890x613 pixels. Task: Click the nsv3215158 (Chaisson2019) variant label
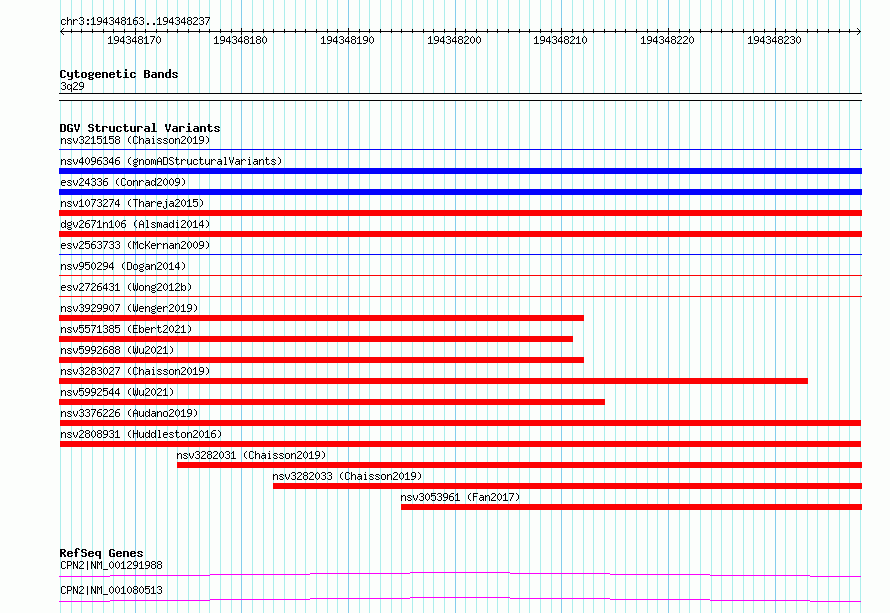(135, 140)
